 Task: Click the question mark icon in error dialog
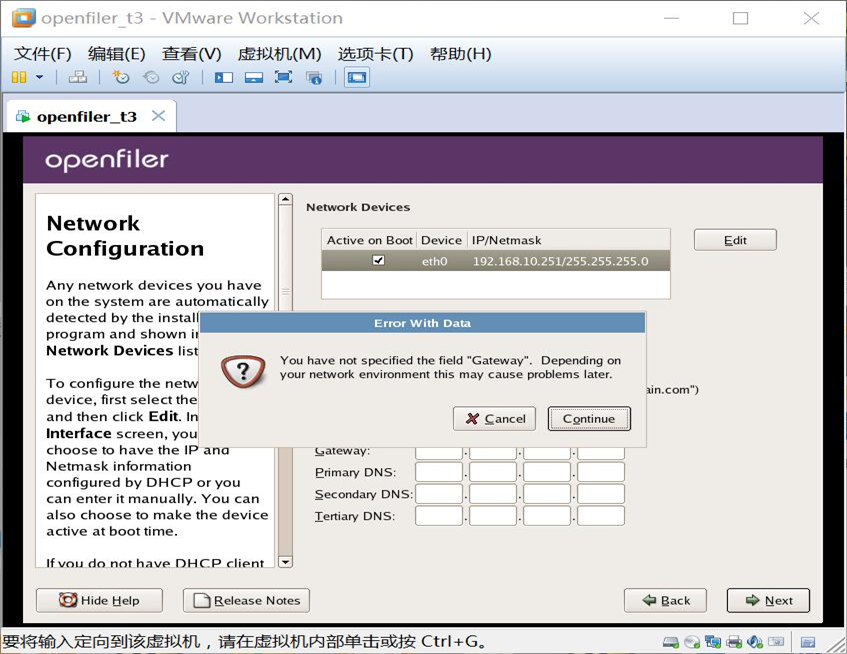pos(243,371)
